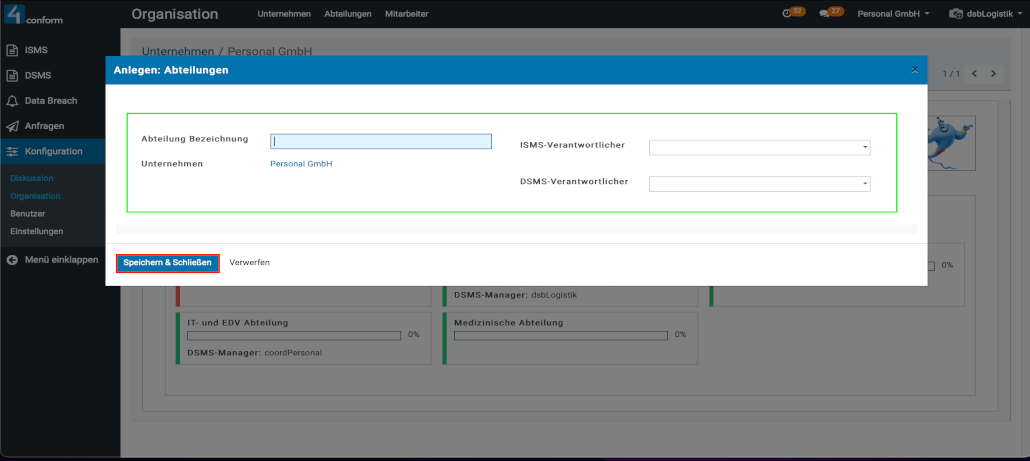Open the DSMS module in sidebar
The image size is (1030, 461).
[37, 75]
